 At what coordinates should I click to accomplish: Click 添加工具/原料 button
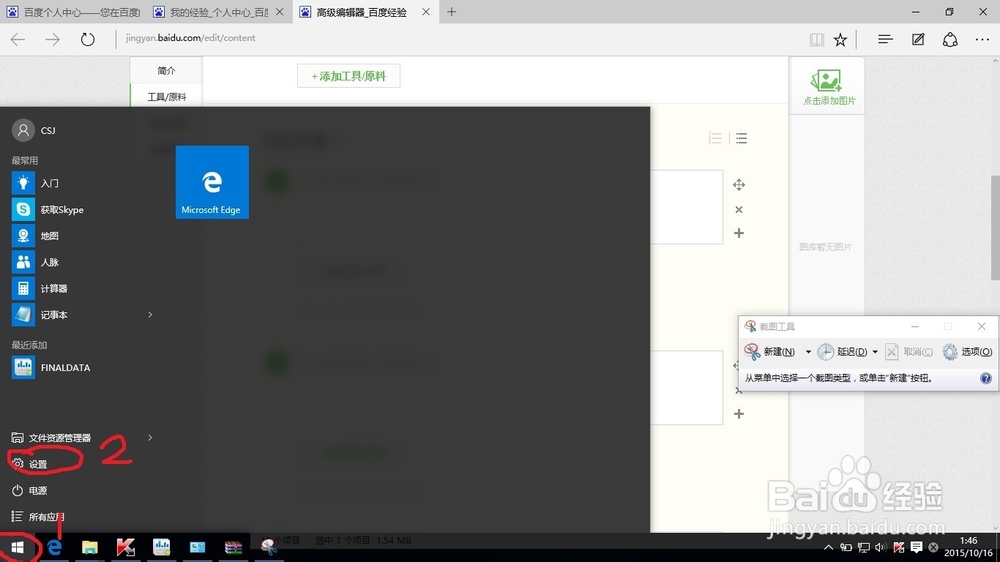(349, 76)
